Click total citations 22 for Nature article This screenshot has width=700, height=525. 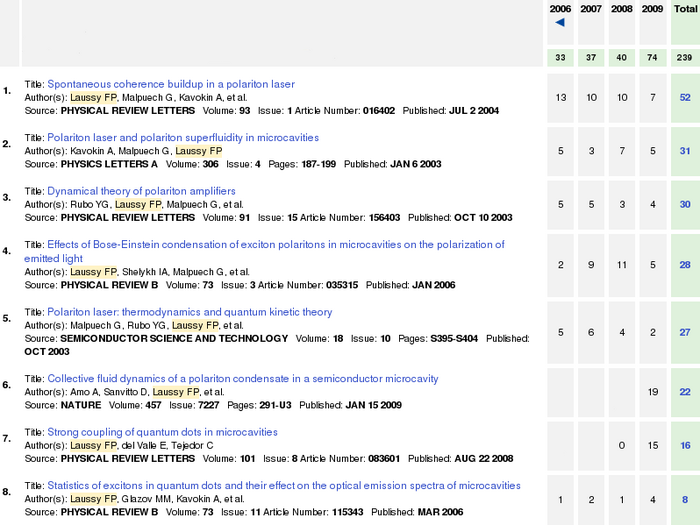coord(685,392)
